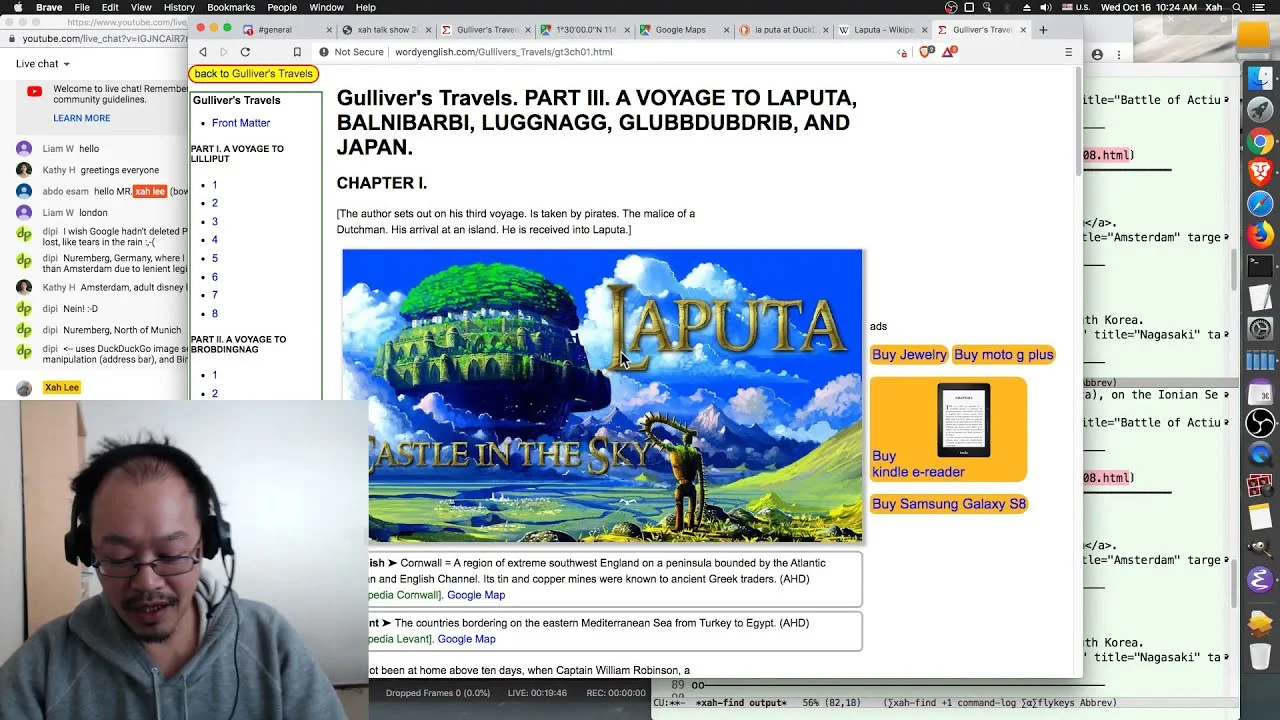1280x720 pixels.
Task: Open OBS Studio from the Dock
Action: point(1260,423)
